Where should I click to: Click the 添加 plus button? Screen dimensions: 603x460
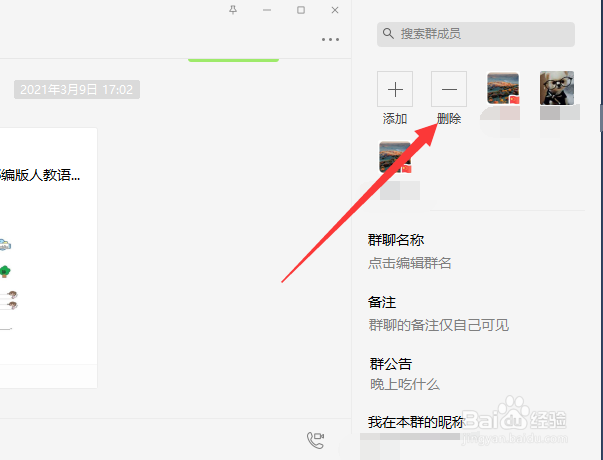(x=395, y=89)
